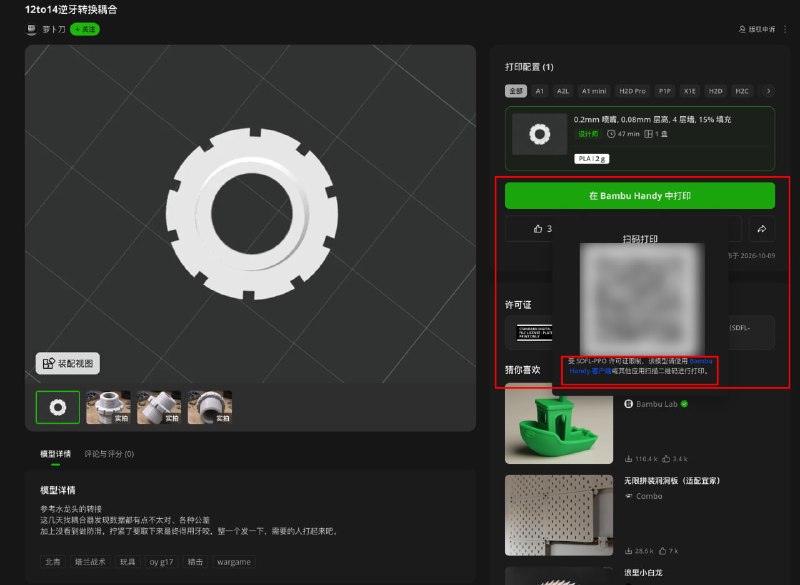Open the pegboard model thumbnail
Image resolution: width=800 pixels, height=585 pixels.
click(559, 515)
